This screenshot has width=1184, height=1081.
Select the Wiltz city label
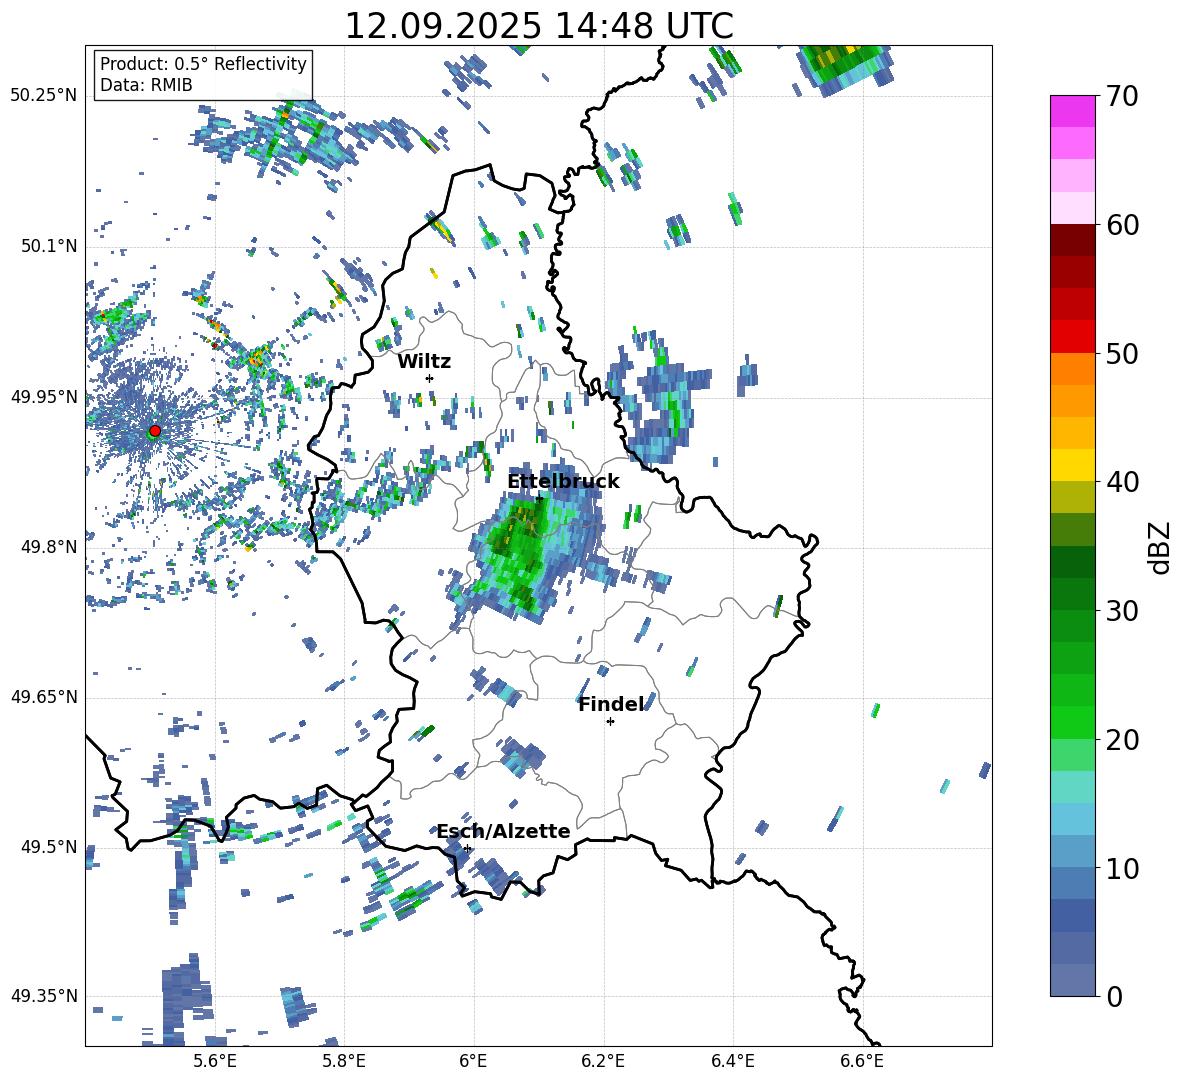click(424, 362)
